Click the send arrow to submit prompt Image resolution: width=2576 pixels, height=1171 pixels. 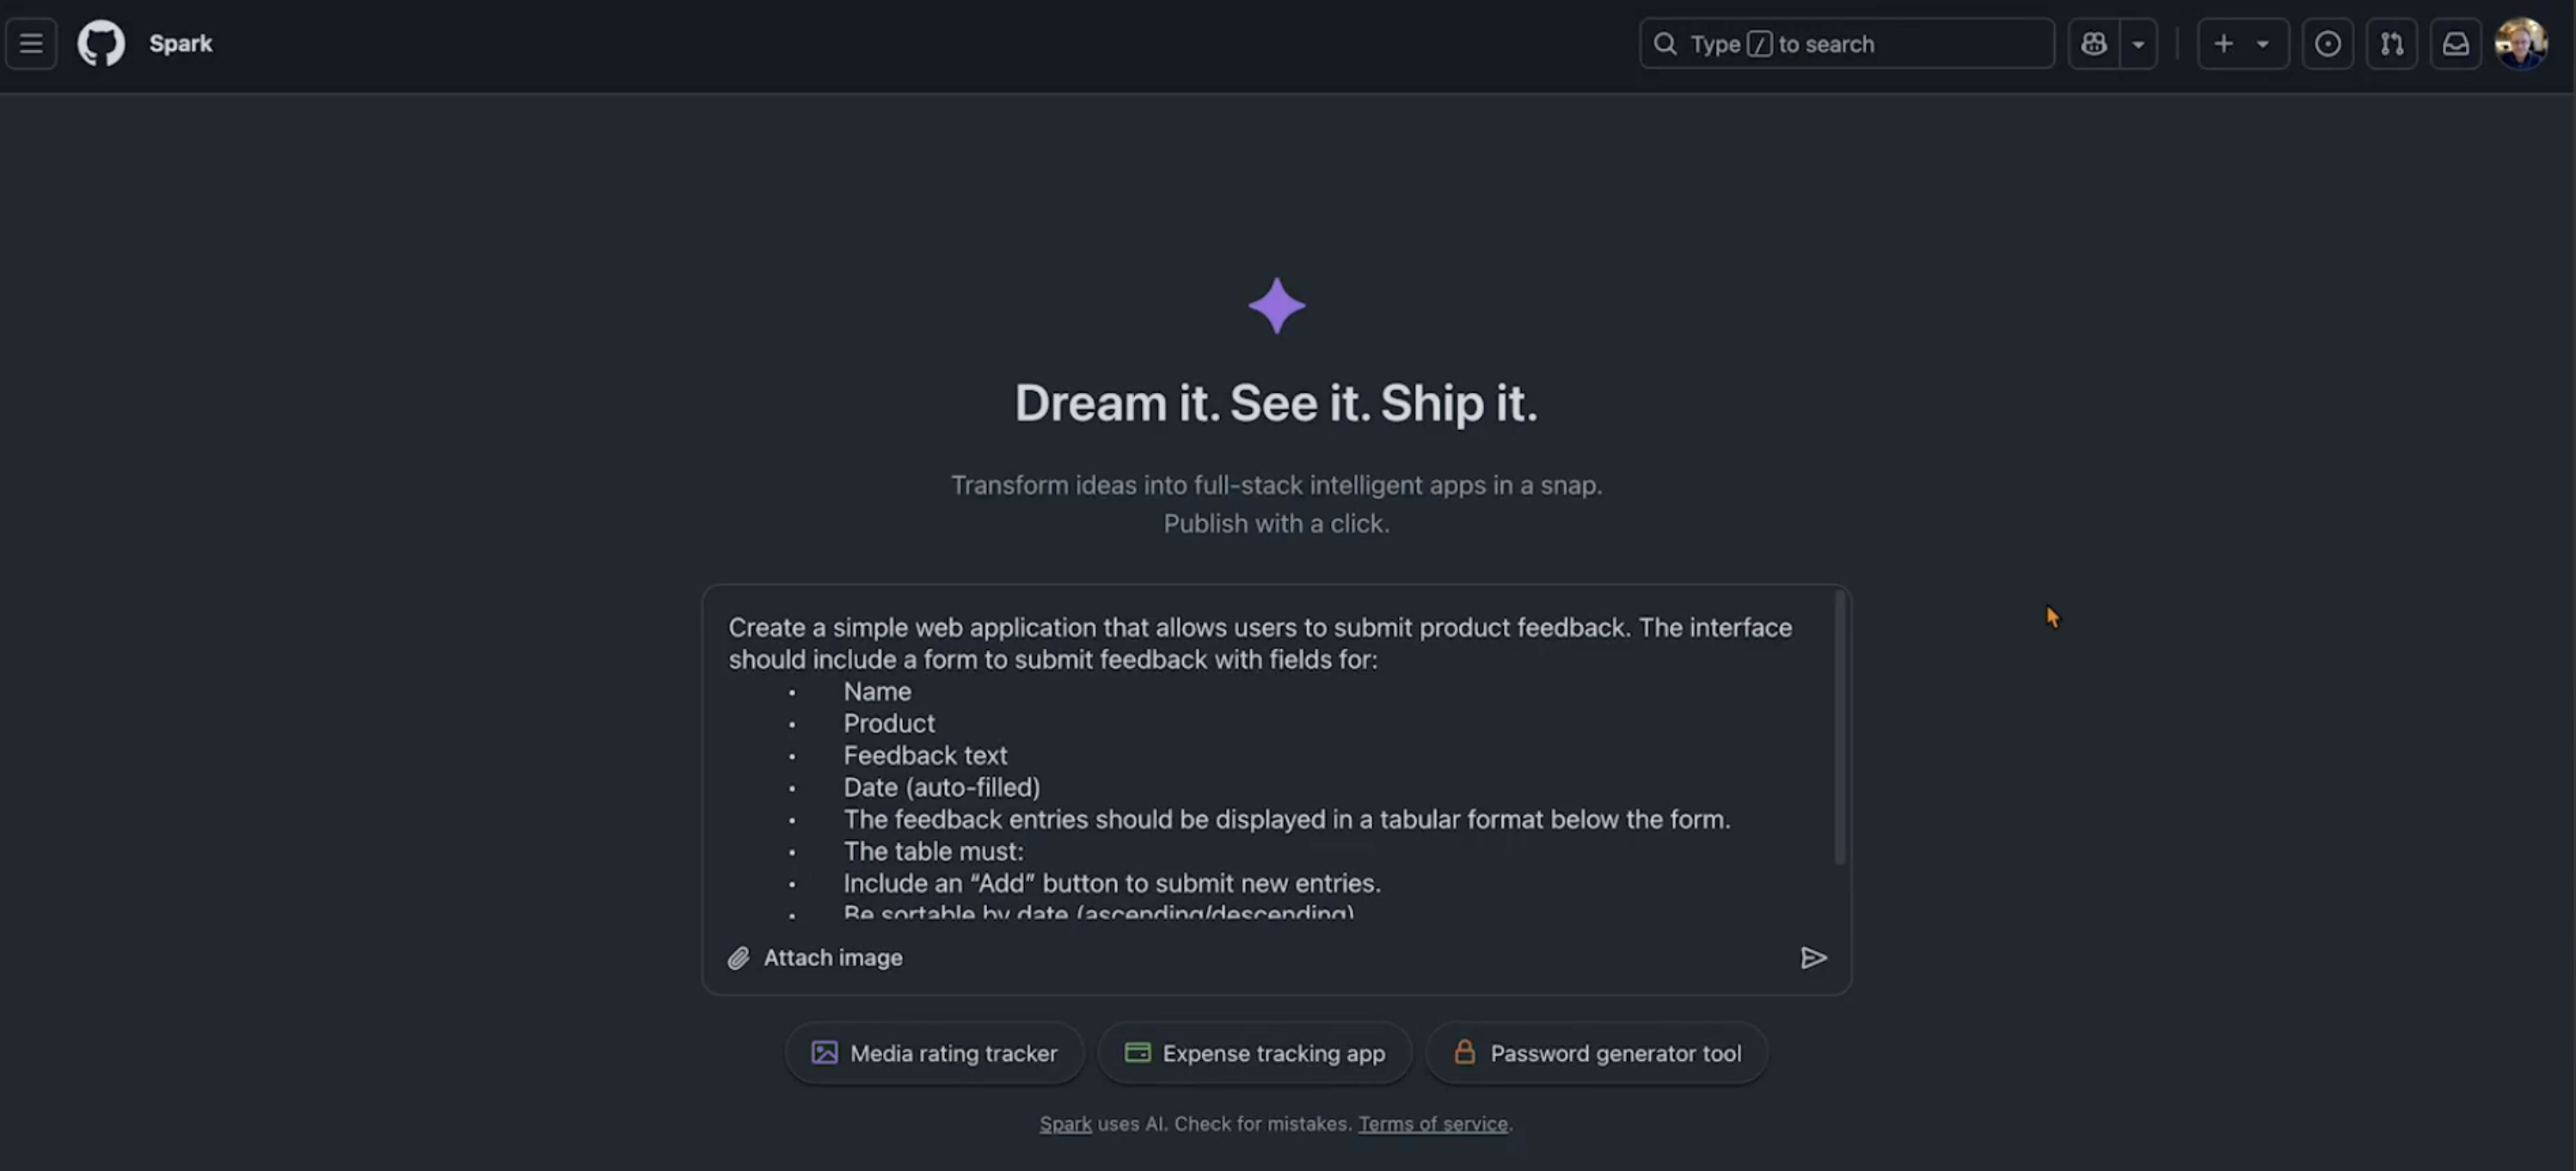[x=1813, y=958]
